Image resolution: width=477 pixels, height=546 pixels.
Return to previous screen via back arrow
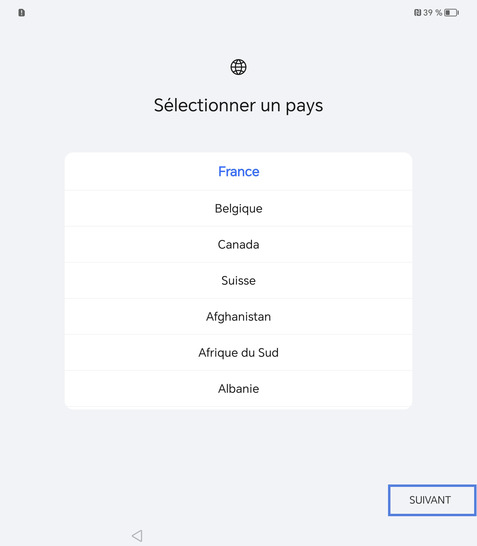137,536
